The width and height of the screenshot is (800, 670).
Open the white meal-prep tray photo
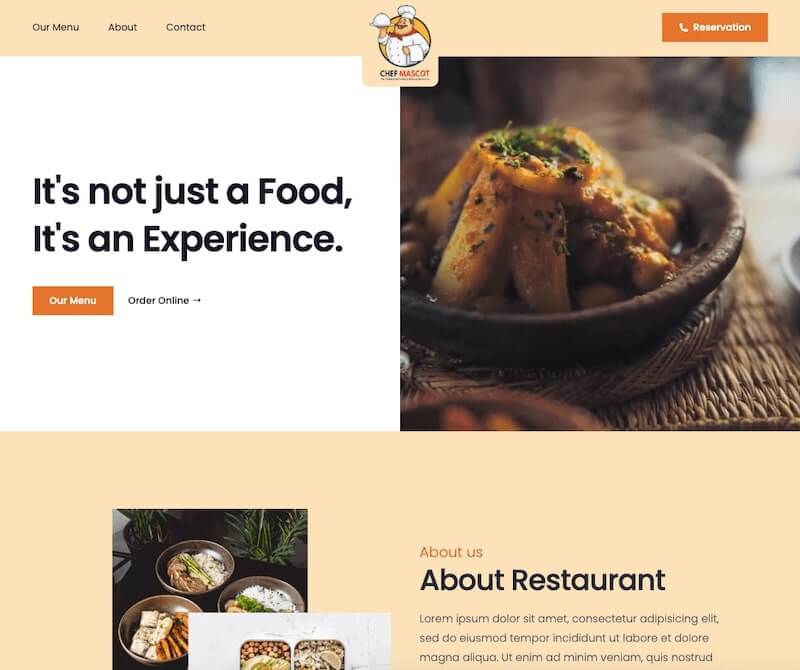(289, 642)
